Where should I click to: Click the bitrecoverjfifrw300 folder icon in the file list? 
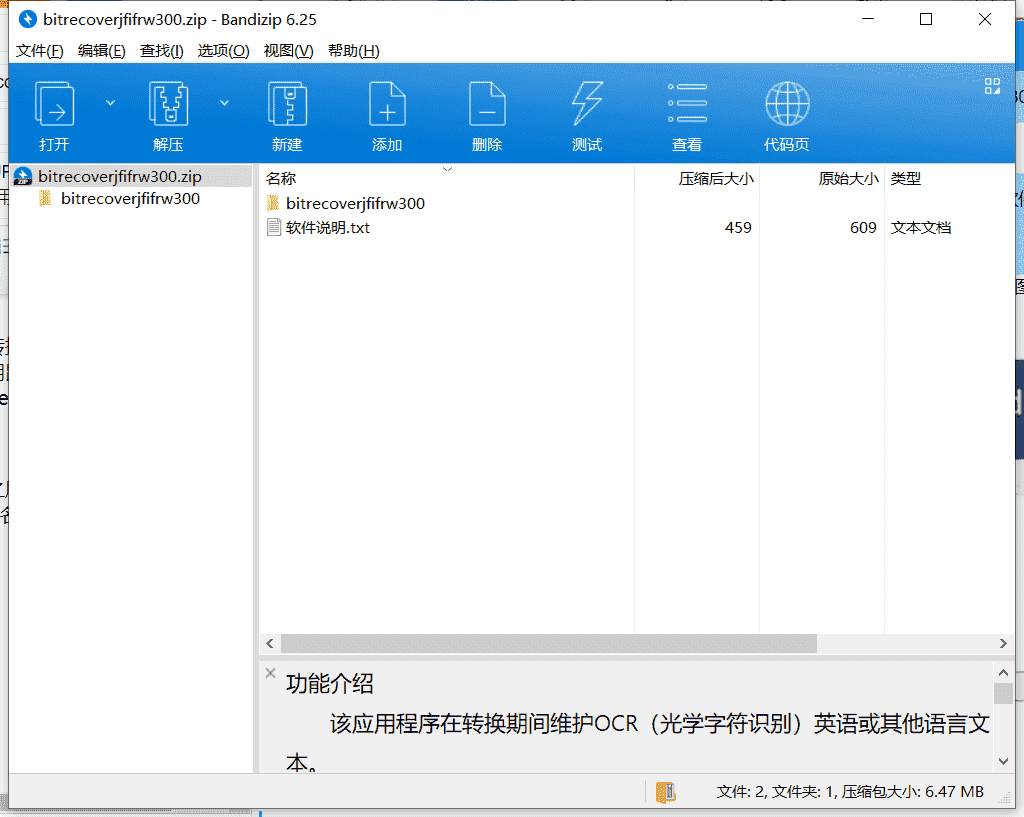coord(274,203)
